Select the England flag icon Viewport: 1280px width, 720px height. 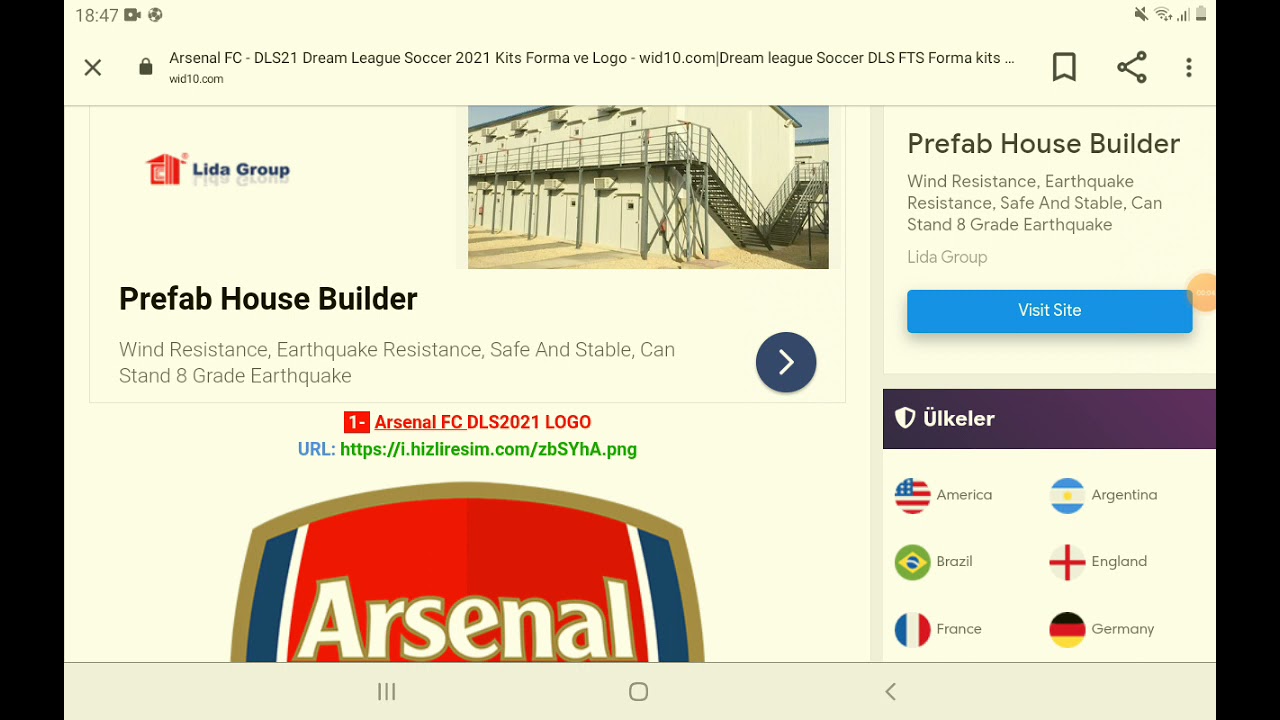[x=1067, y=562]
